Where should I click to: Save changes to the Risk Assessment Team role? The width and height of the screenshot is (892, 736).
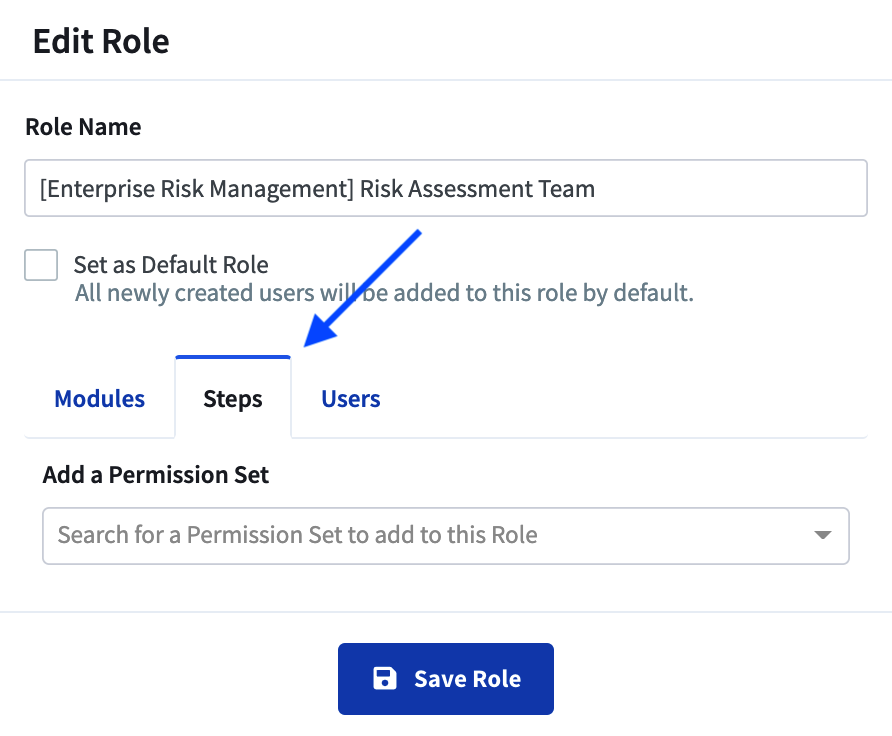tap(445, 678)
